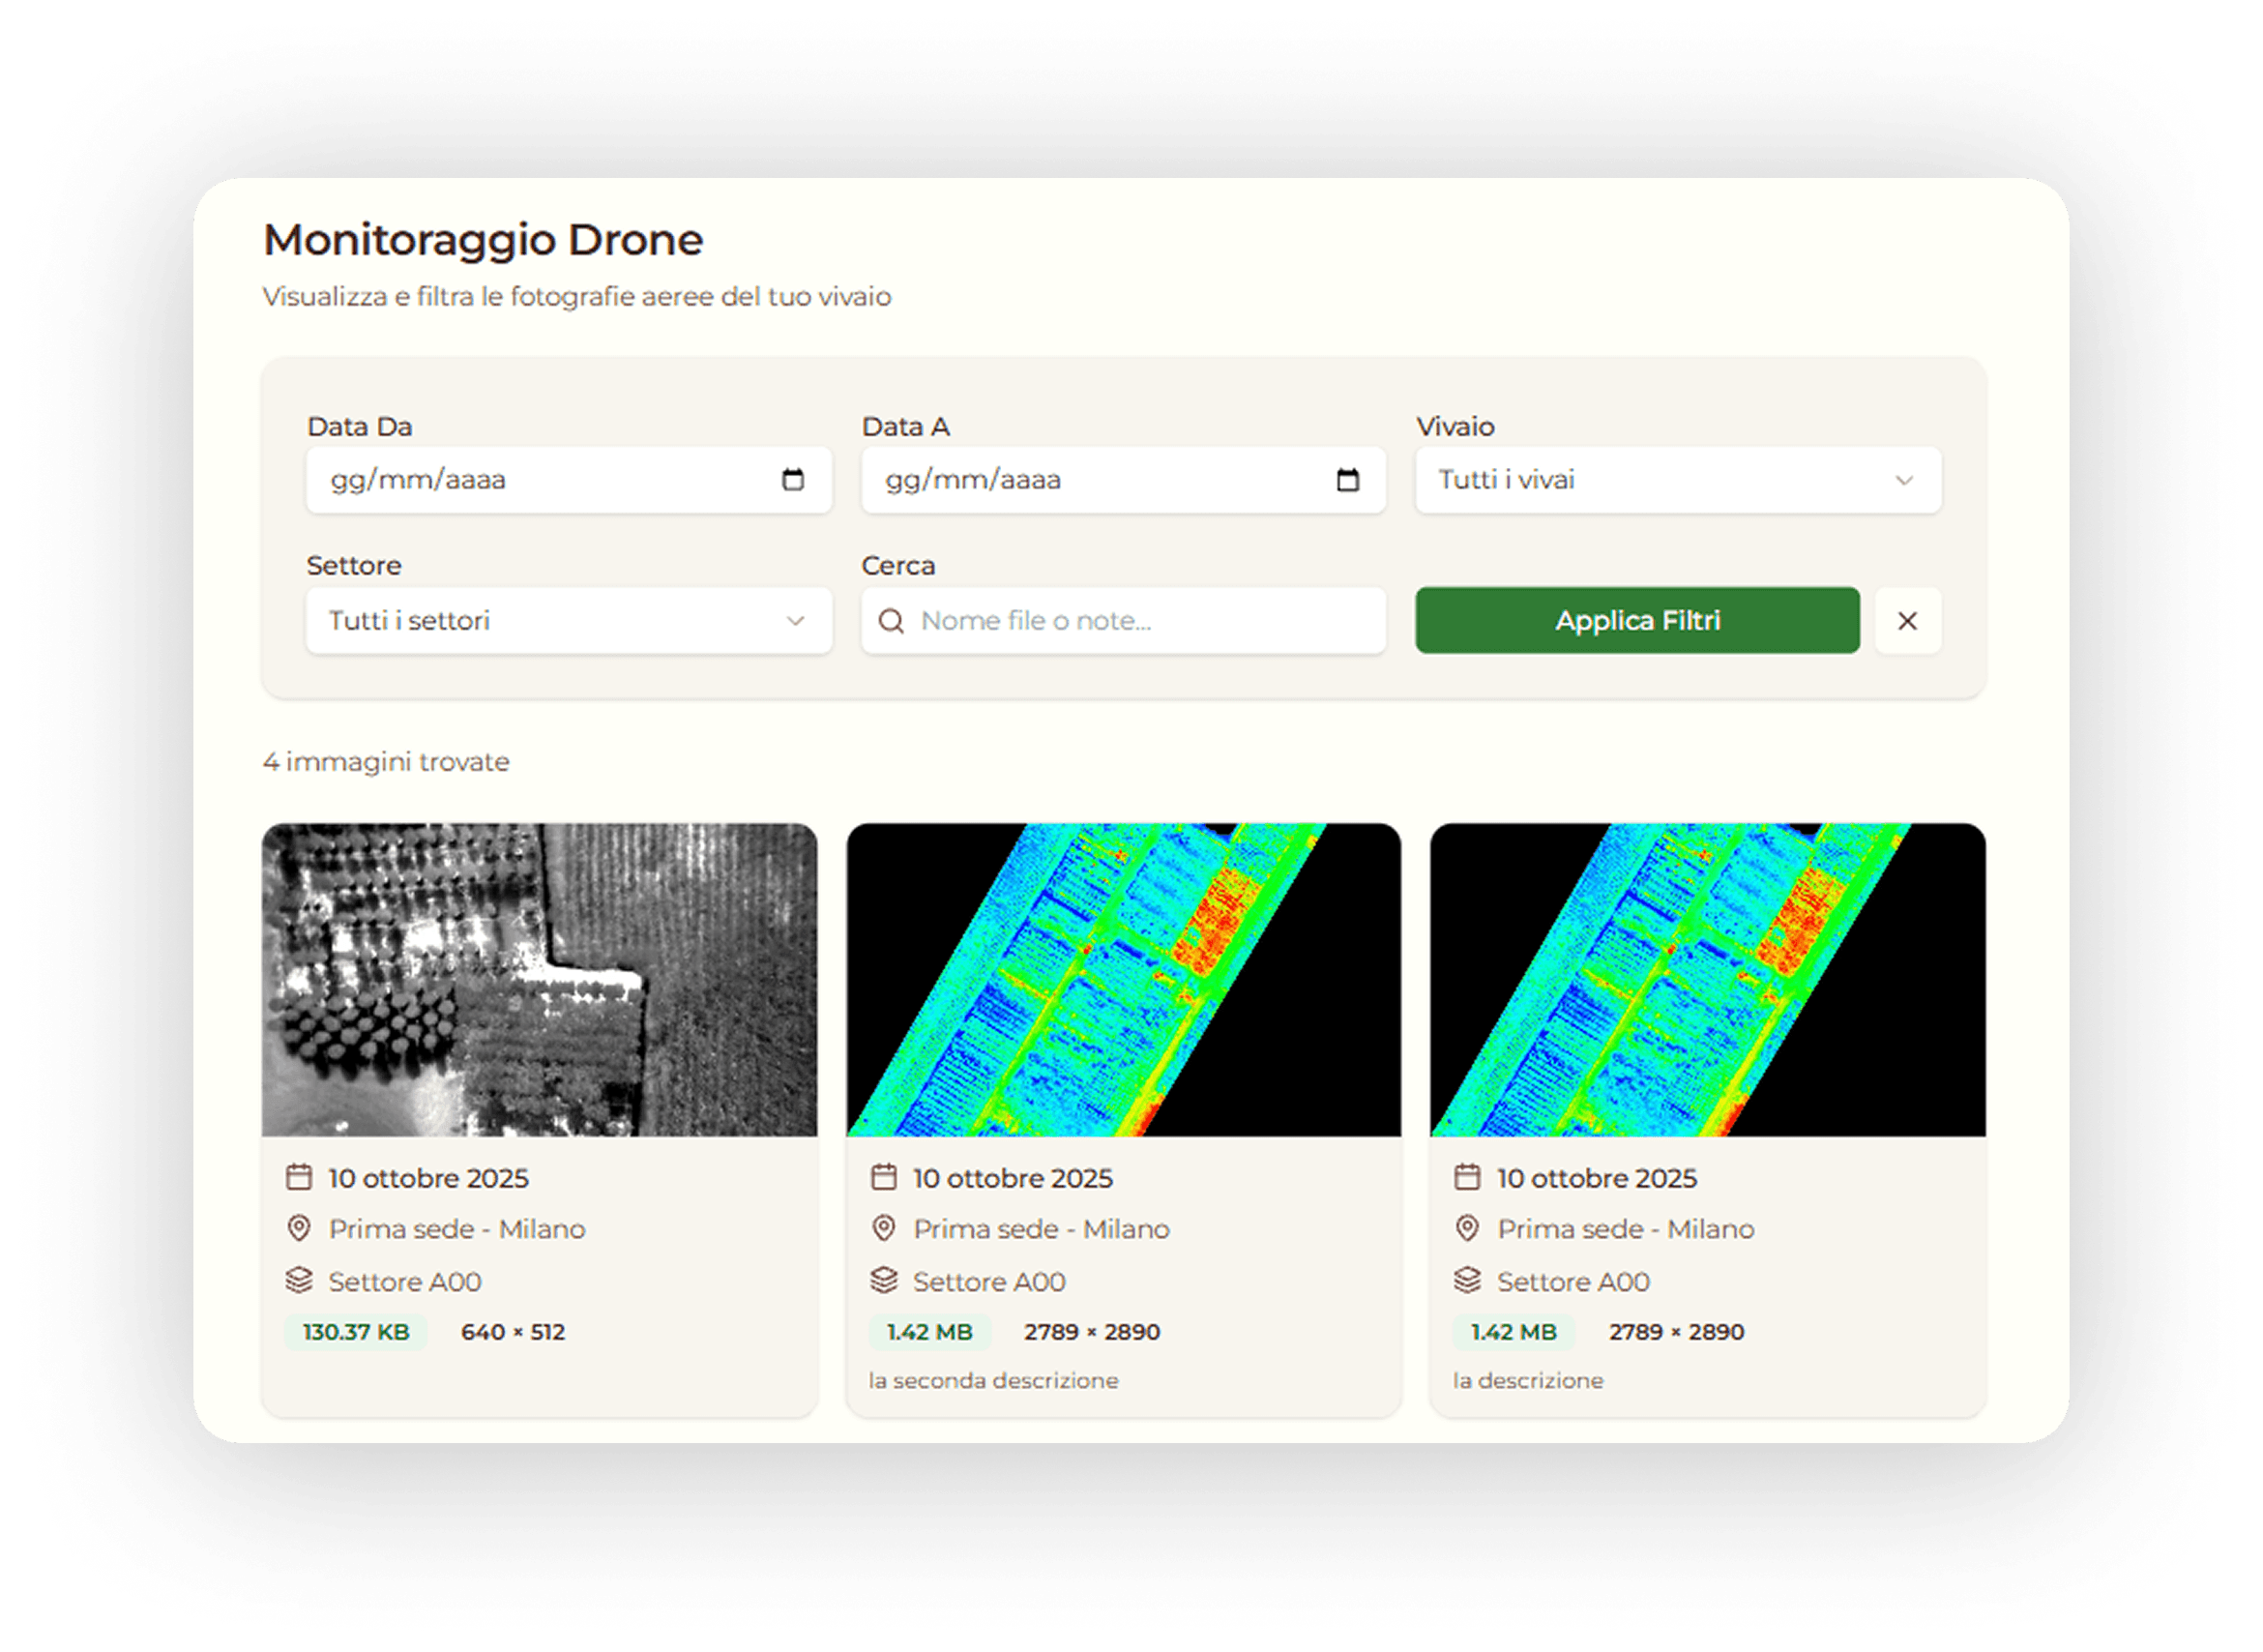Open calendar picker in Data Da field

coord(792,480)
